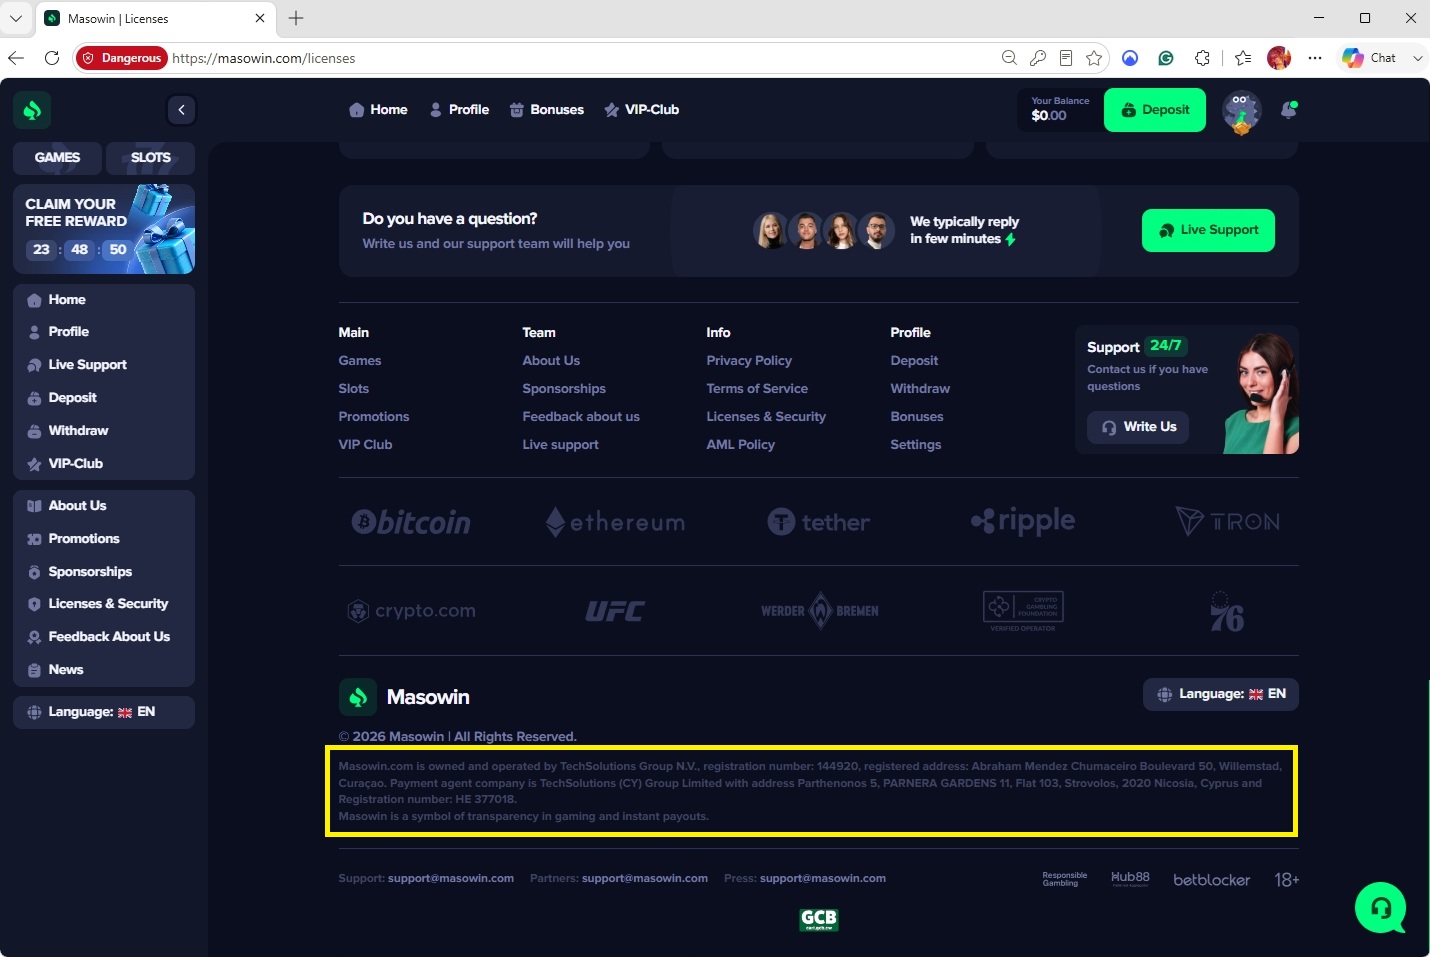Screen dimensions: 1442x957
Task: Open Deposit in the sidebar
Action: (104, 398)
